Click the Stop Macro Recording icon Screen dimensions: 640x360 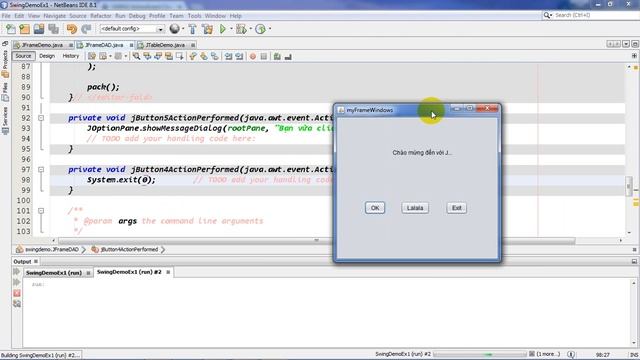264,56
